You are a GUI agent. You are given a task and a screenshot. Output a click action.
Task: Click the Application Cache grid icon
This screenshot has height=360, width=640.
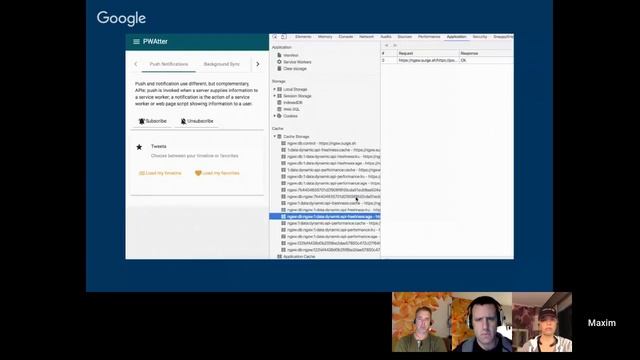280,256
